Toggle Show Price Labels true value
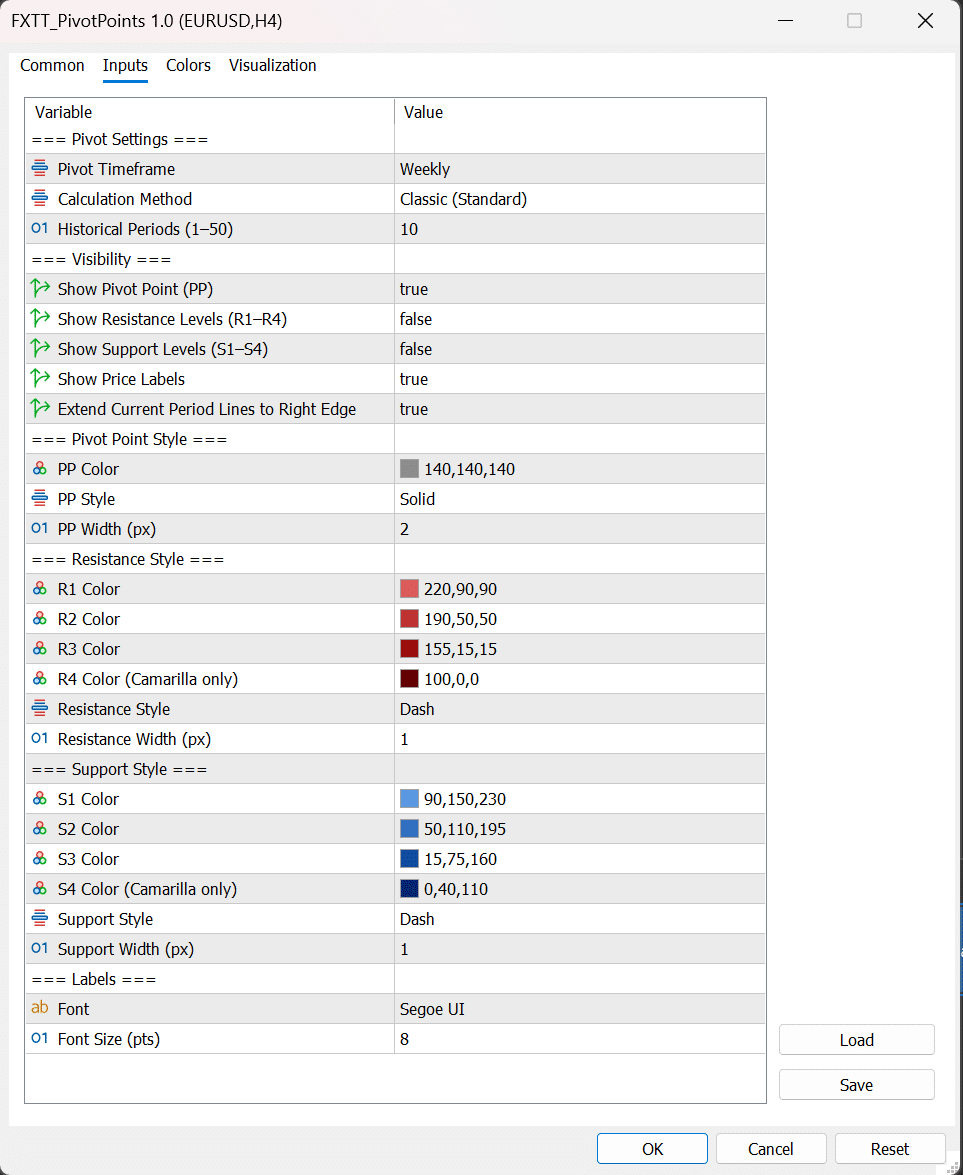Screen dimensions: 963x1175 click(414, 379)
